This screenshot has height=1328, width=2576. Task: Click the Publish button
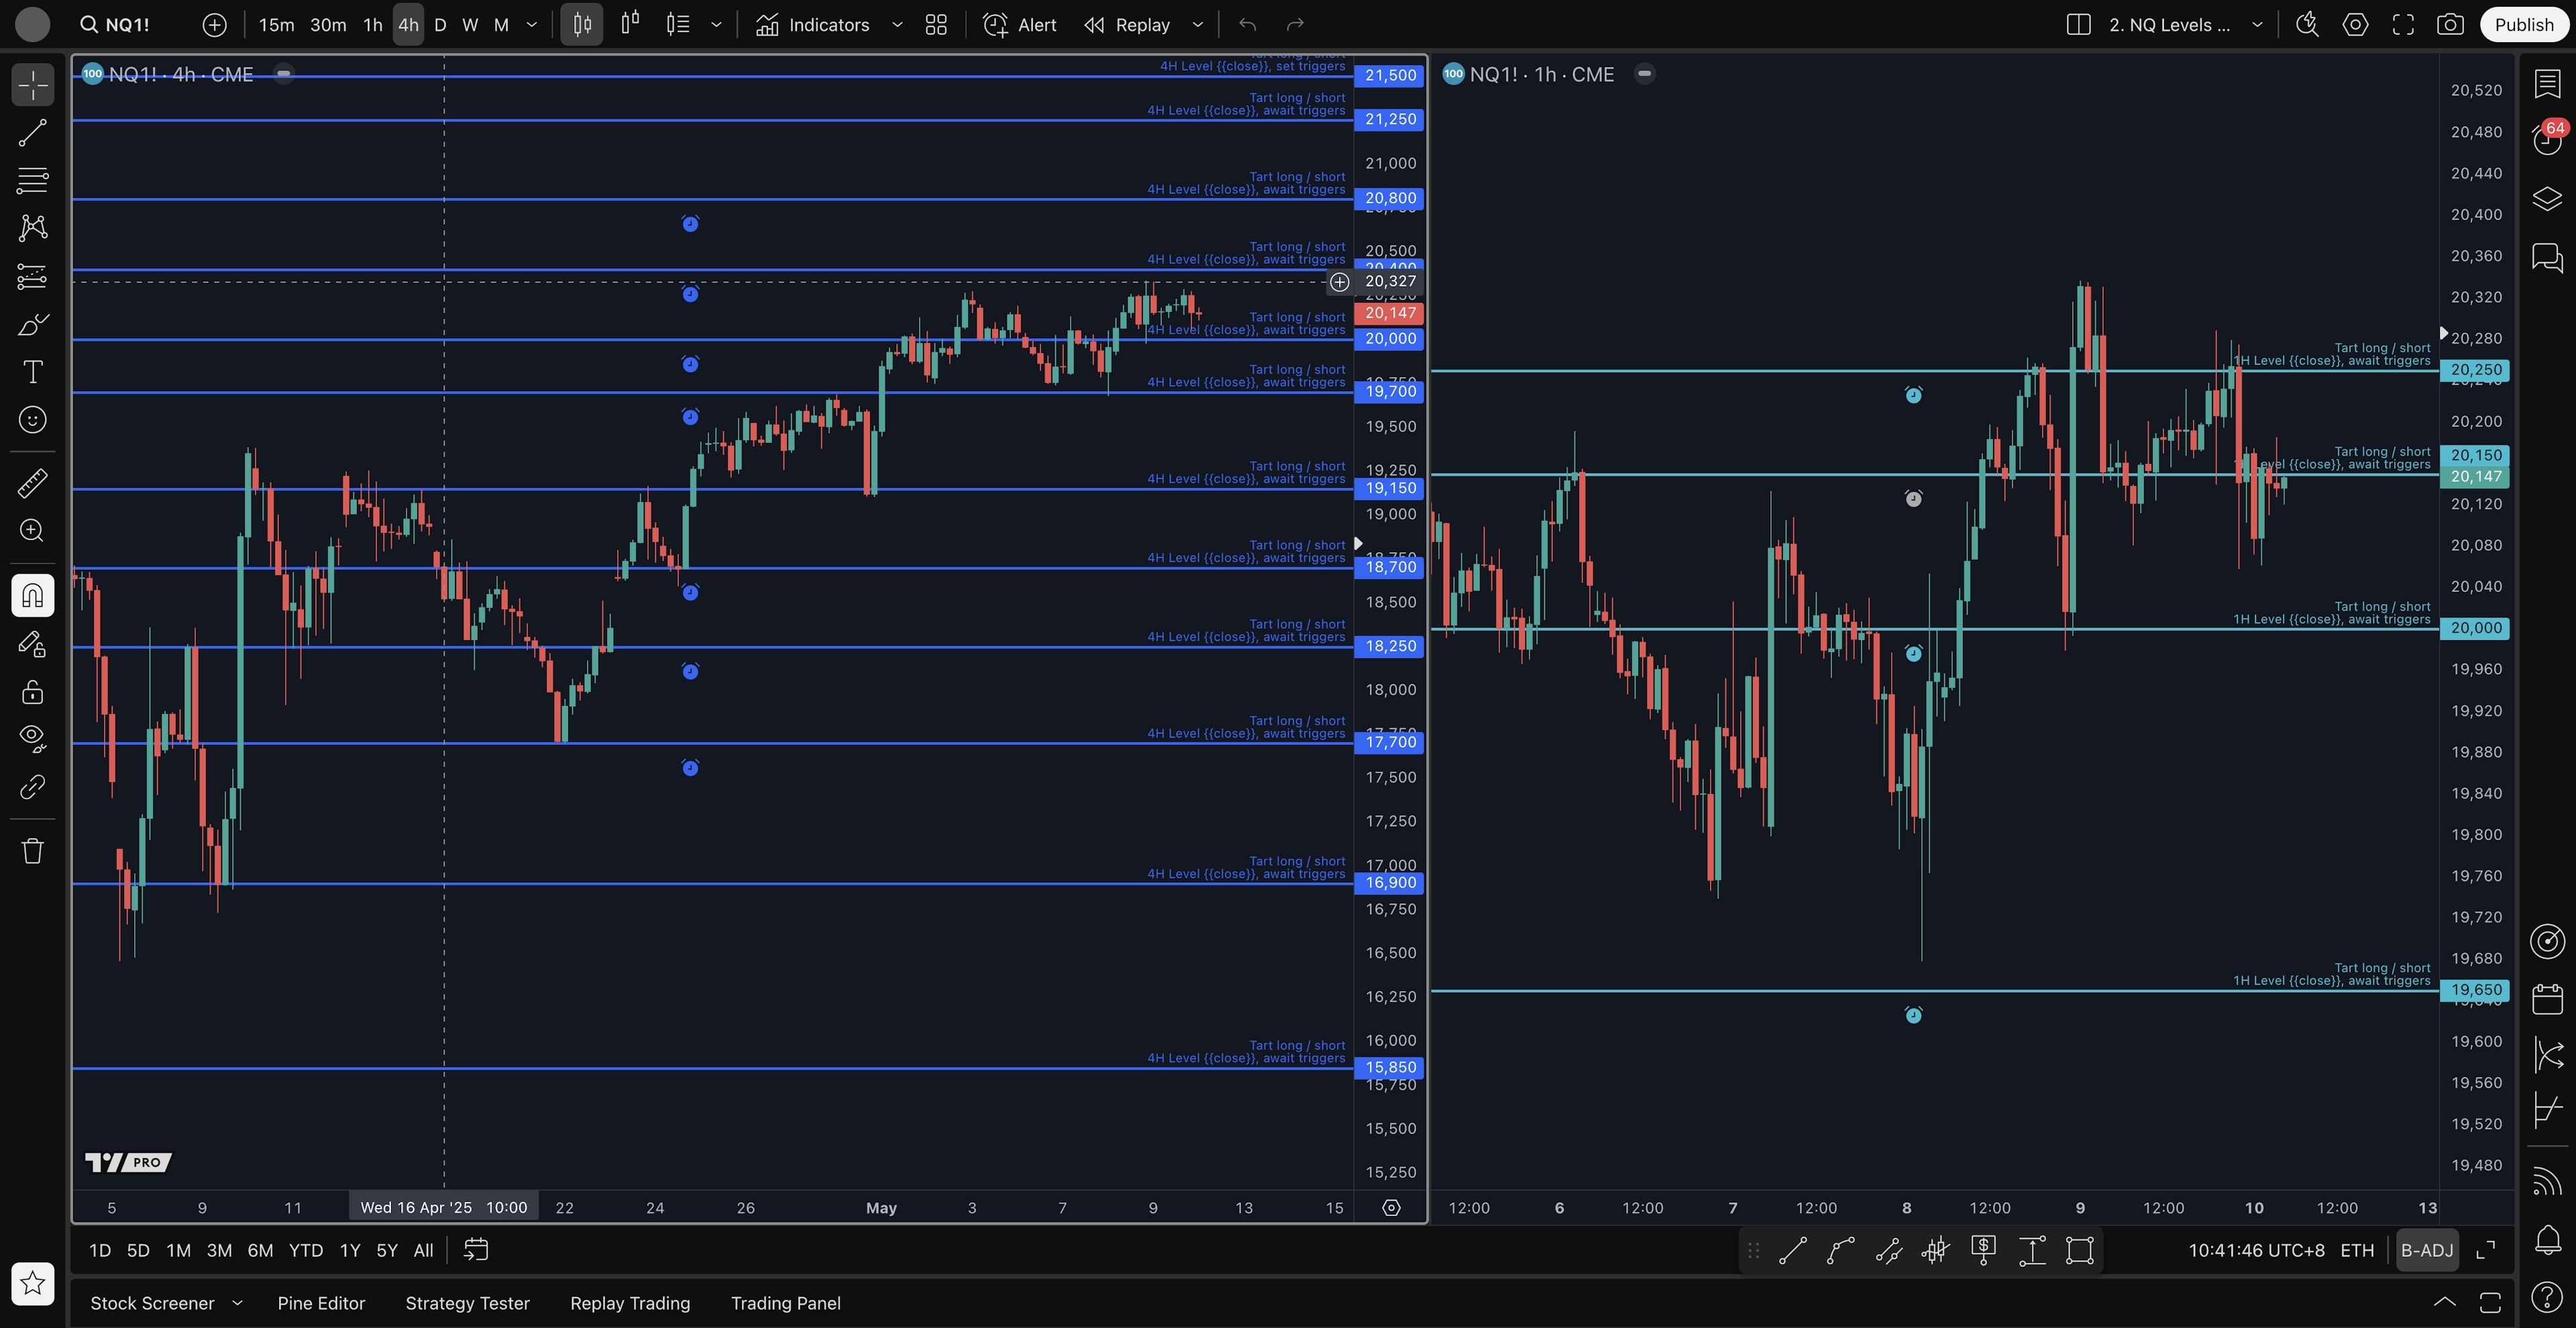tap(2523, 25)
